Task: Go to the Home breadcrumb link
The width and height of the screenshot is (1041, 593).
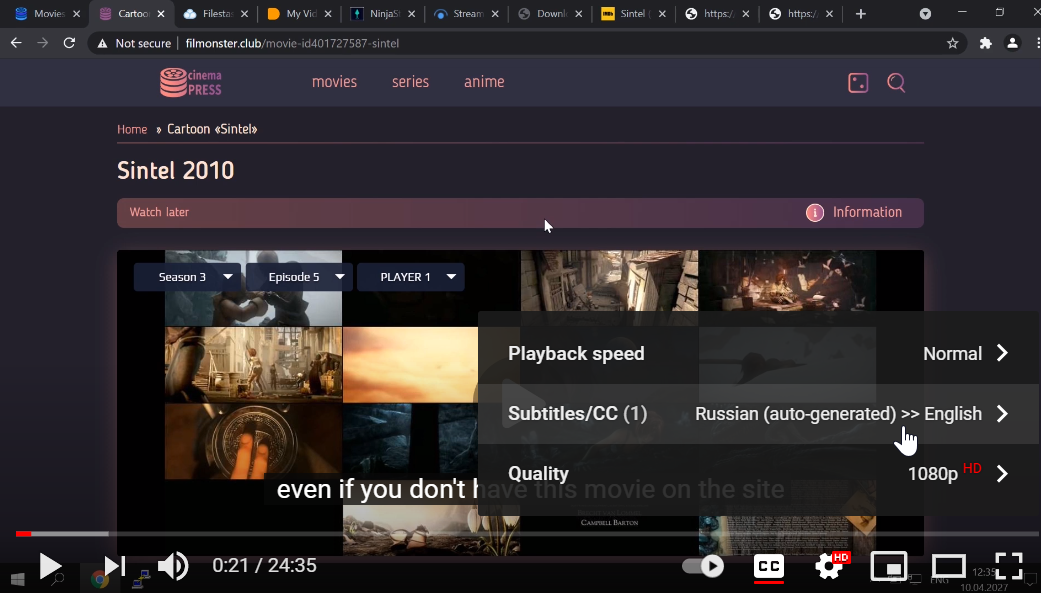Action: [132, 129]
